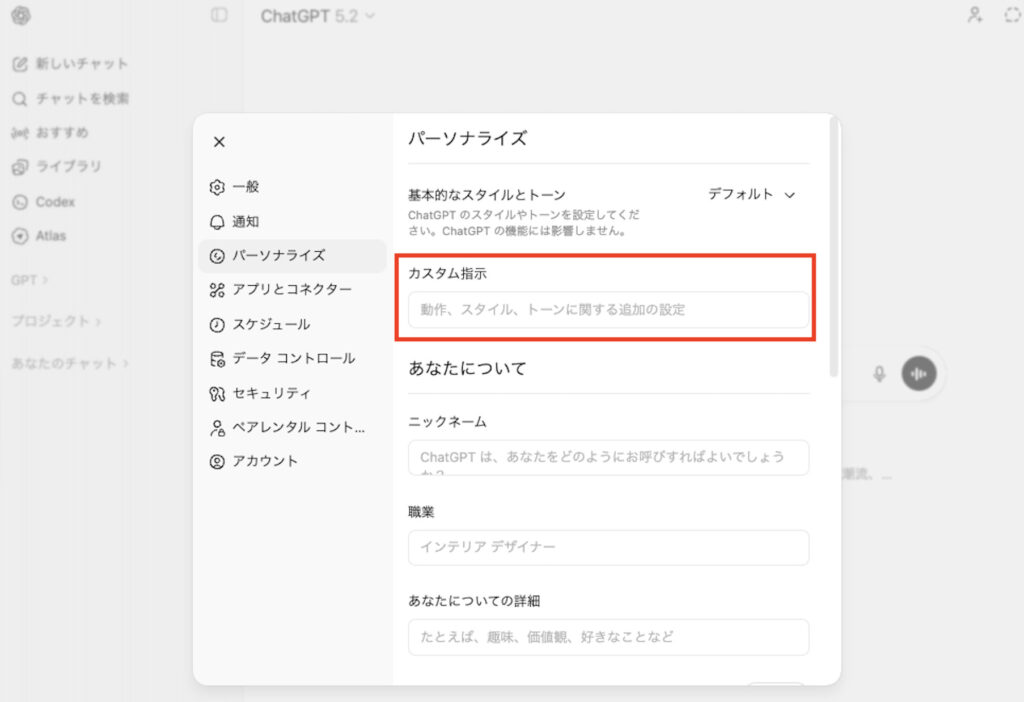
Task: Open Codex from the sidebar
Action: pos(54,202)
